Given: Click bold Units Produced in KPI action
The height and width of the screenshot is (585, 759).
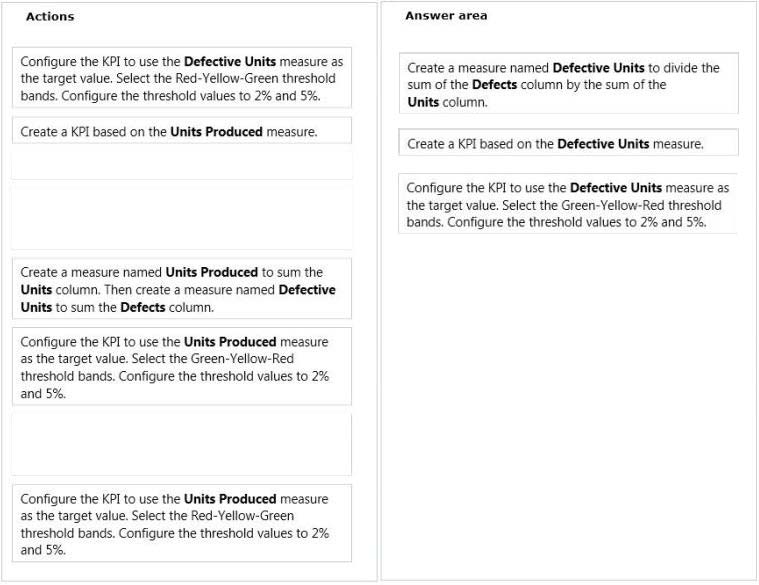Looking at the screenshot, I should point(216,132).
